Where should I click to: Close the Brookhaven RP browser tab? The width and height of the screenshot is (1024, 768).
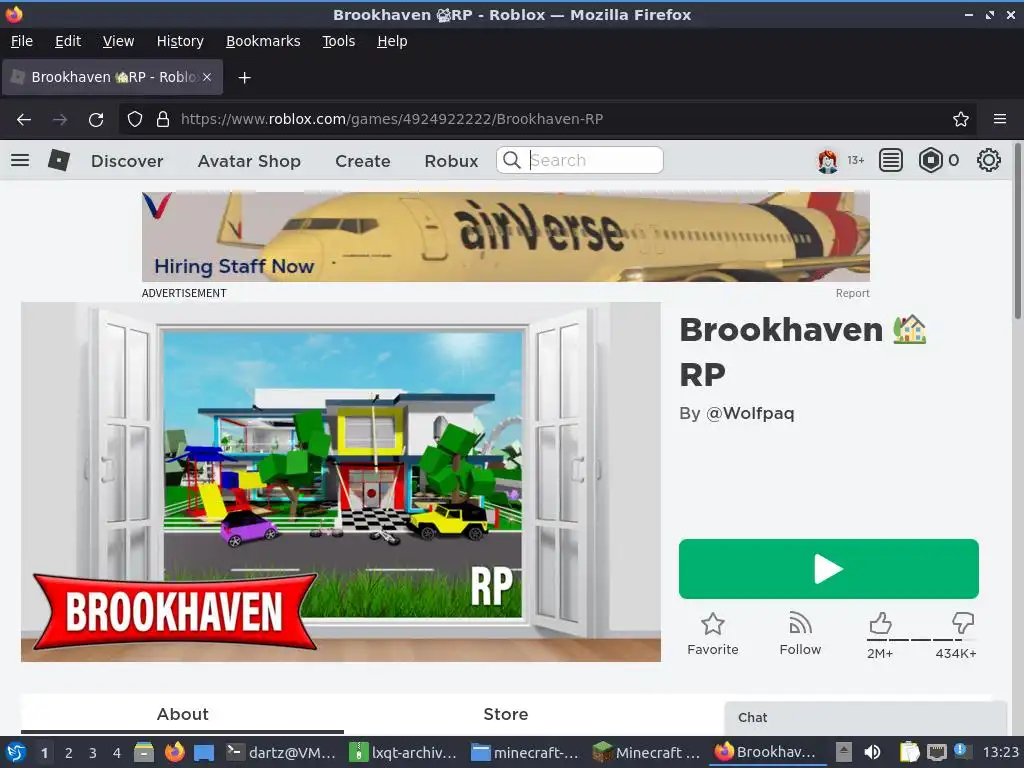click(207, 77)
